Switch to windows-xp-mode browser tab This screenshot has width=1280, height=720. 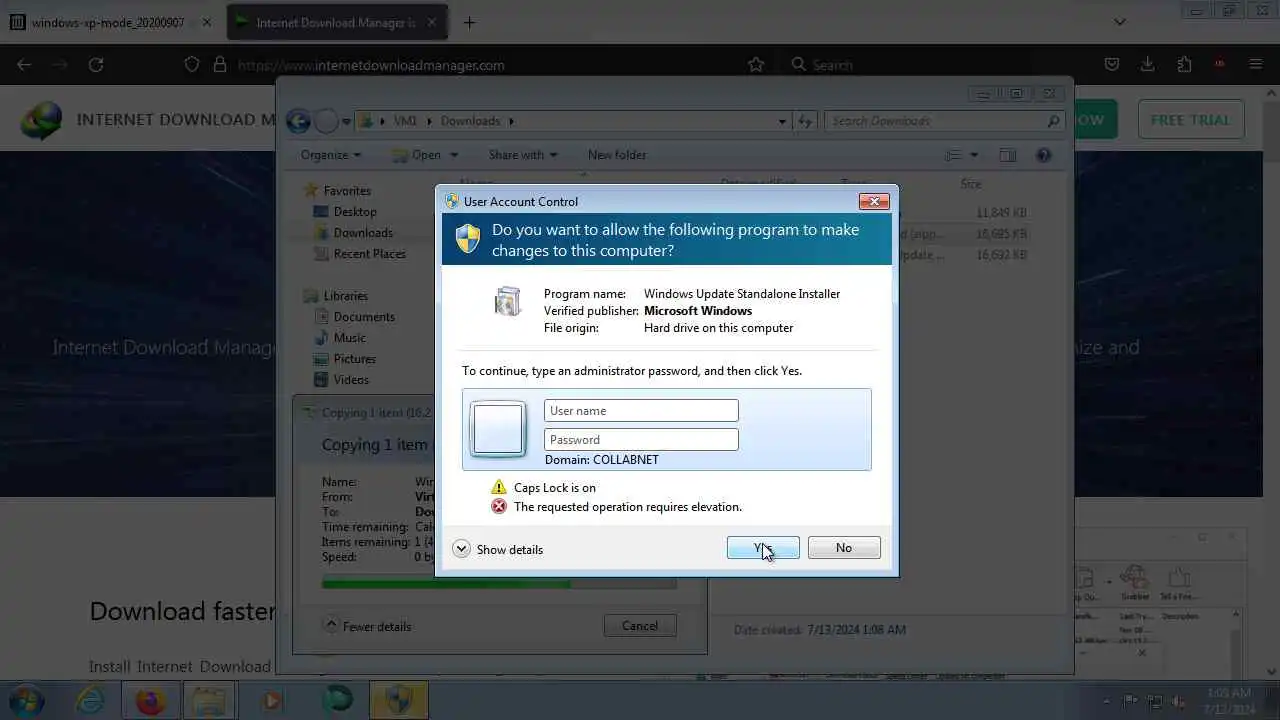pyautogui.click(x=110, y=22)
